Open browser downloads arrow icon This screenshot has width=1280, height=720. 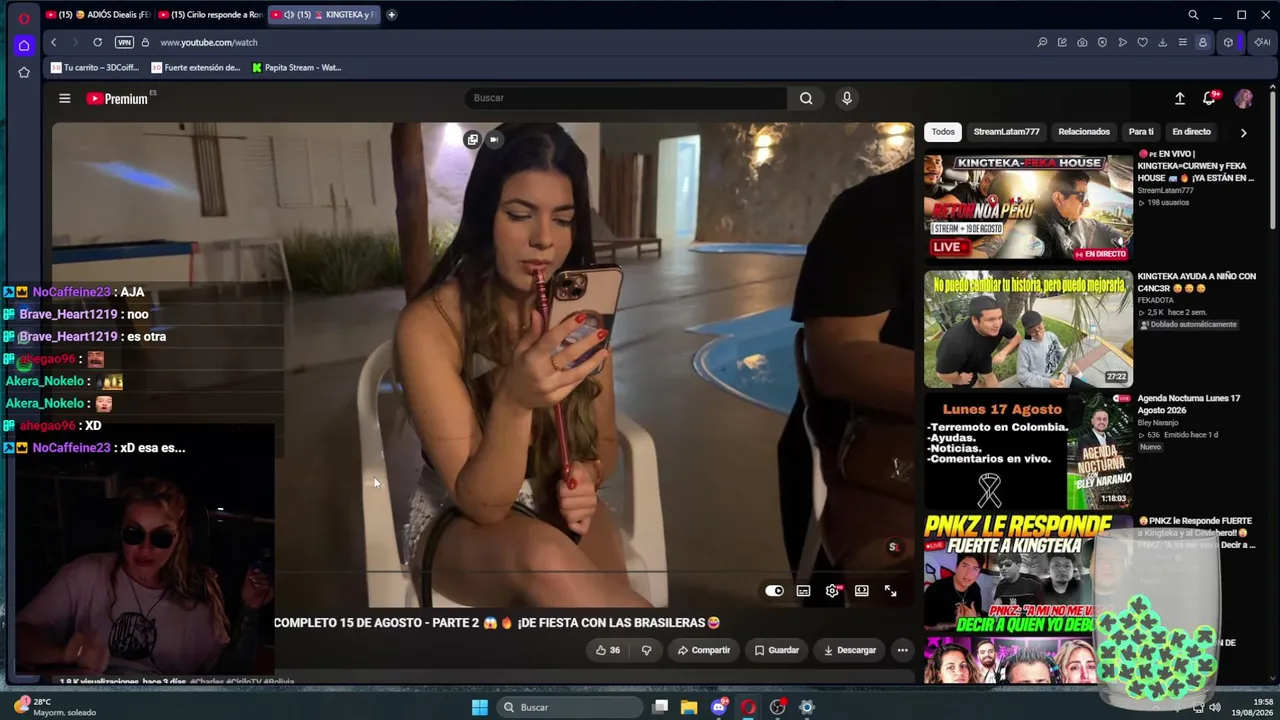coord(1162,42)
